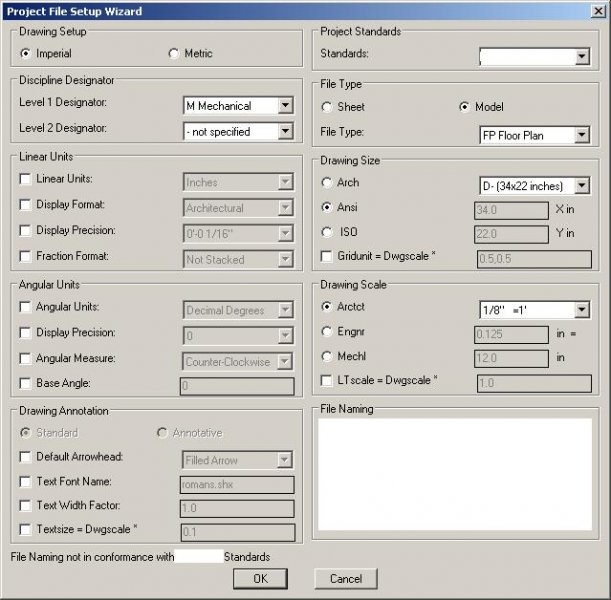Enable the Fraction Format checkbox
The width and height of the screenshot is (611, 600).
click(25, 256)
